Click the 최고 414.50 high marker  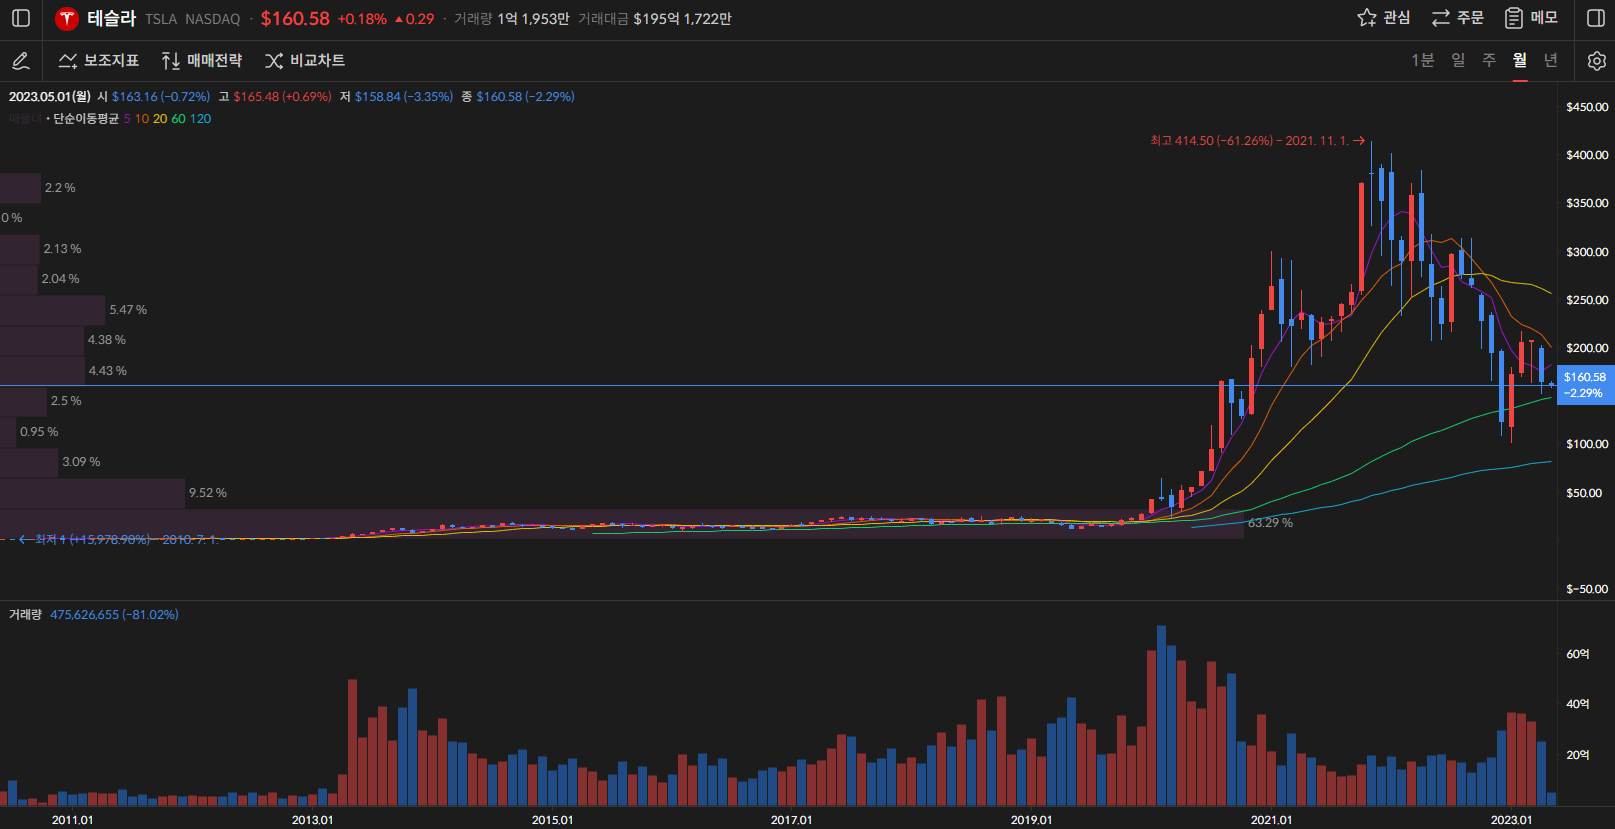(x=1257, y=141)
